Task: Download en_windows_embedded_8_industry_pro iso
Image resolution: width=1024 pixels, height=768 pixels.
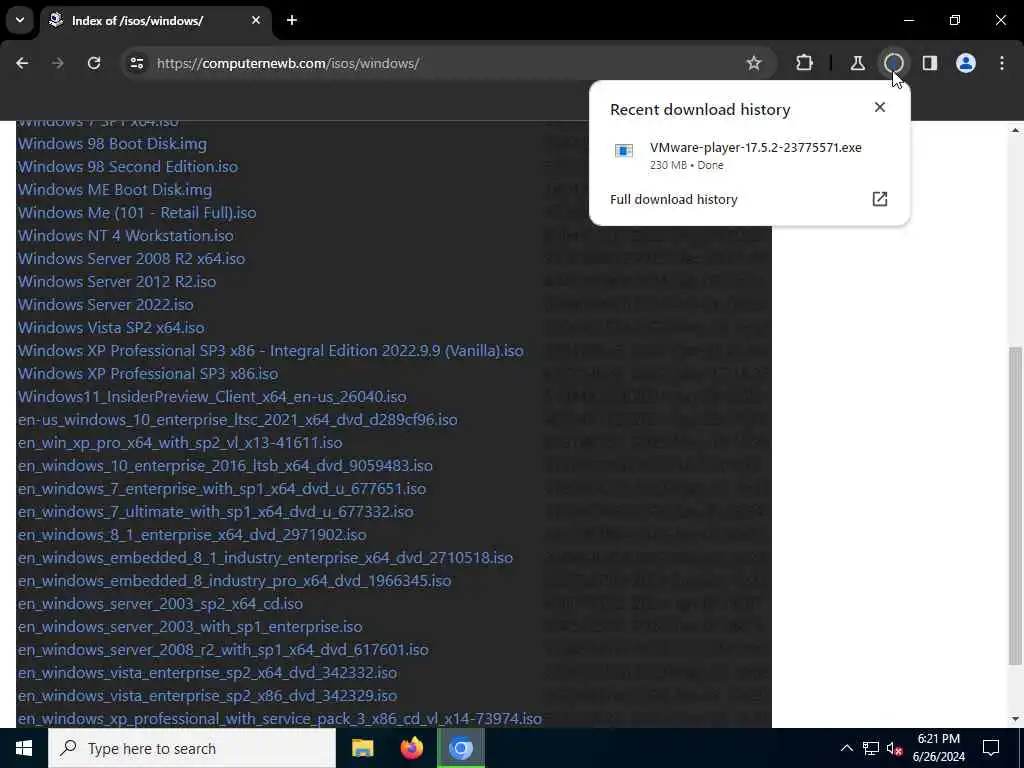Action: [234, 581]
